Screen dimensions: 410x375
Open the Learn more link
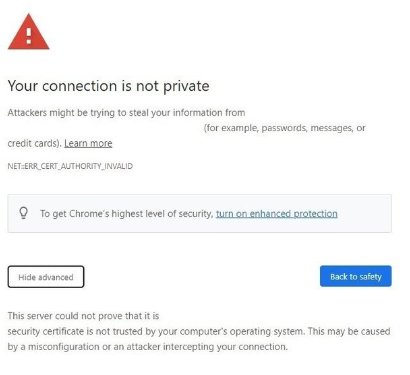[x=88, y=143]
